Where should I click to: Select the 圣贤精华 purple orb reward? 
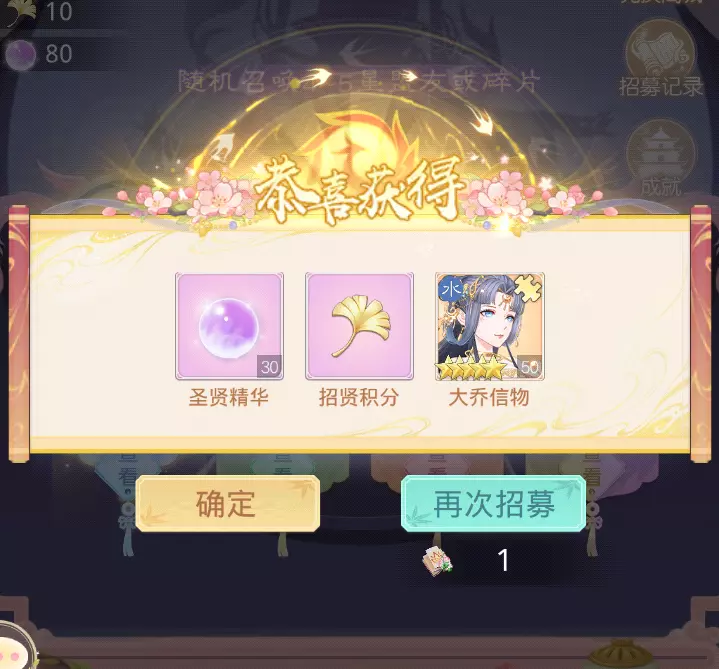coord(229,326)
